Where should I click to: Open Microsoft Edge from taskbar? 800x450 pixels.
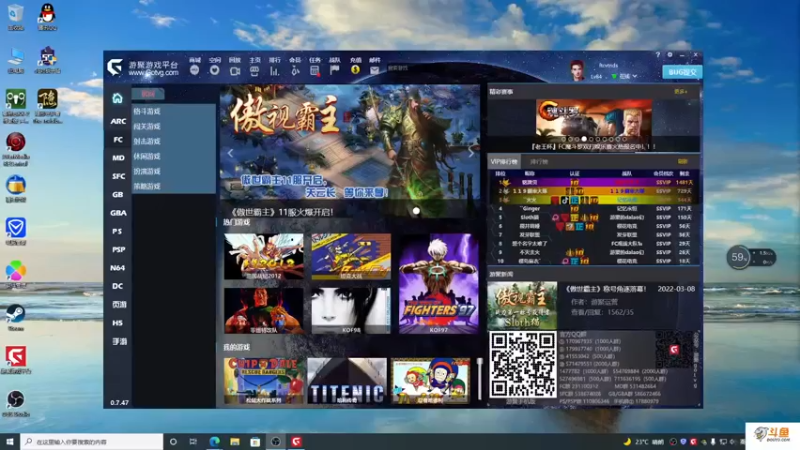point(214,442)
